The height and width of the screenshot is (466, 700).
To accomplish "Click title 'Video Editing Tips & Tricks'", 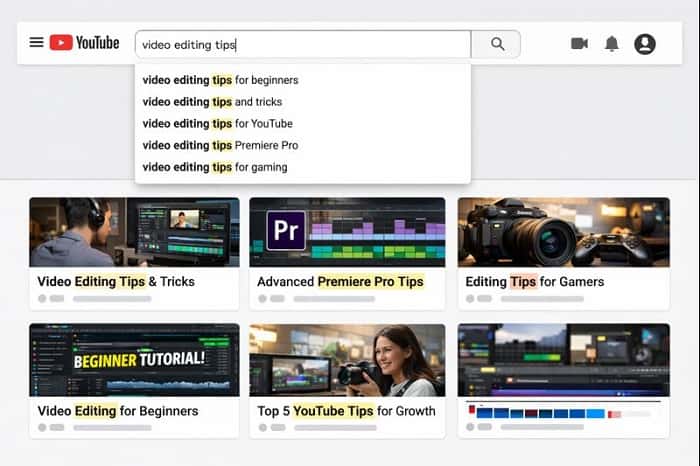I will [116, 282].
